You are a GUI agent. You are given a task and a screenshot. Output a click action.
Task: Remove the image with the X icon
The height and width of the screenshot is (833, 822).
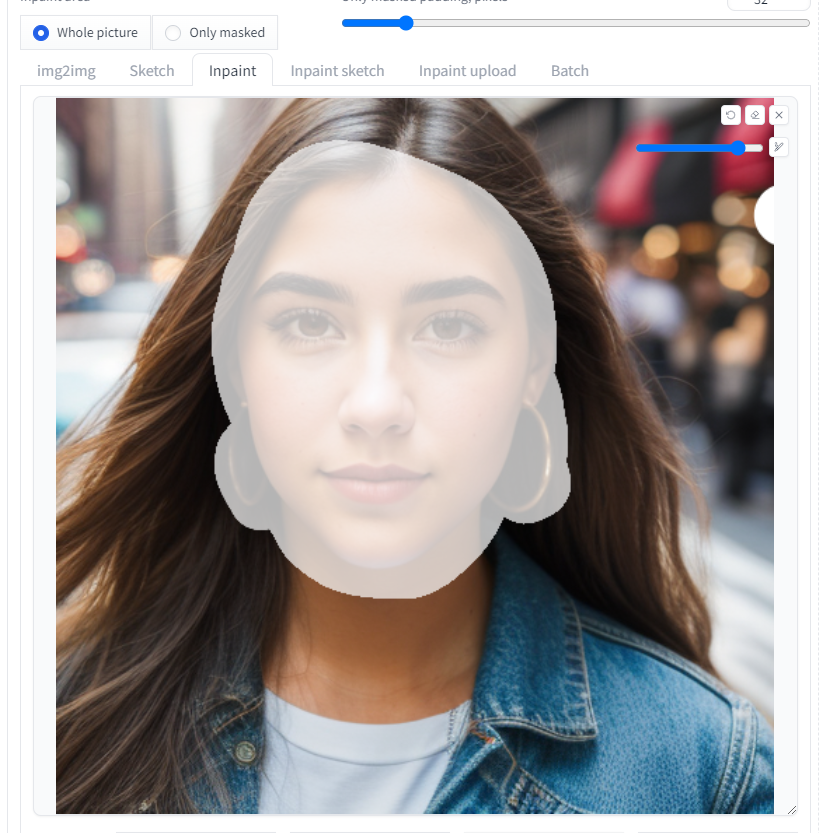tap(779, 115)
